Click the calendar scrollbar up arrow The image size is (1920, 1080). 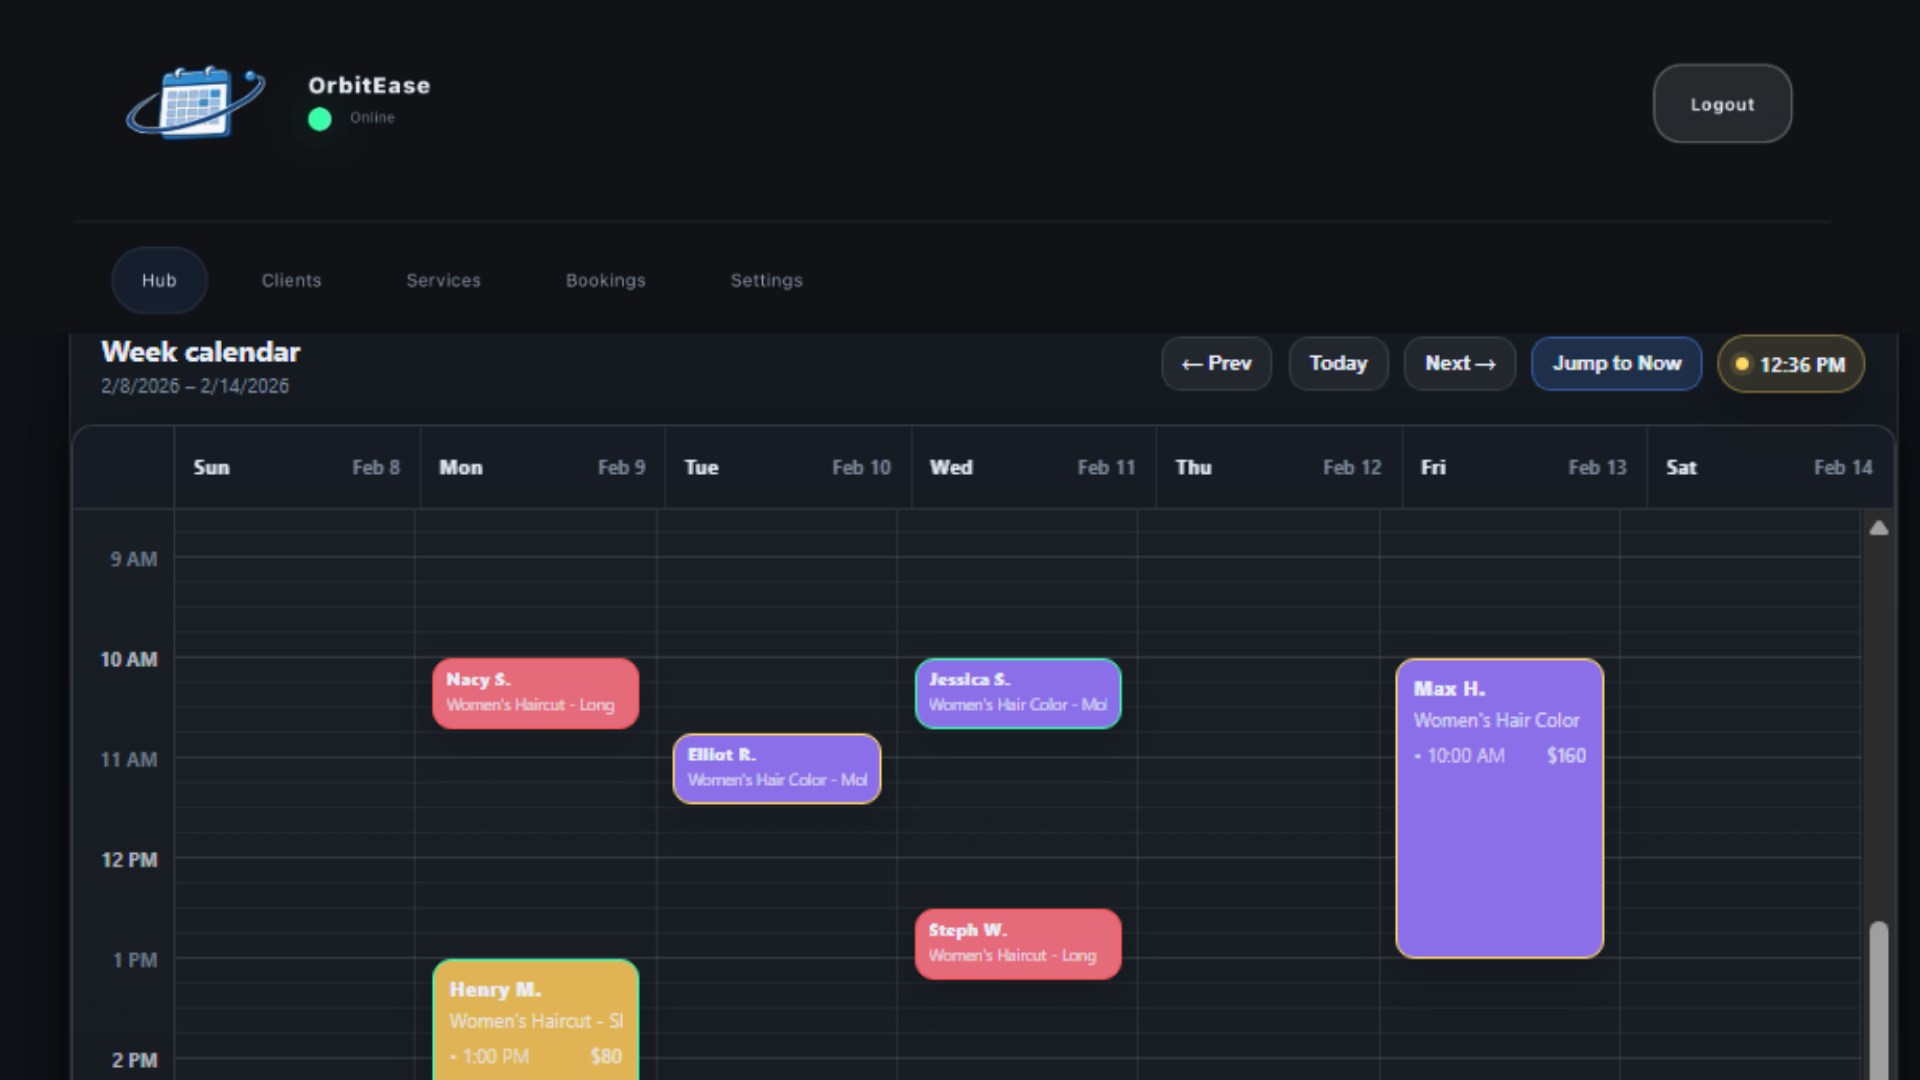tap(1879, 528)
